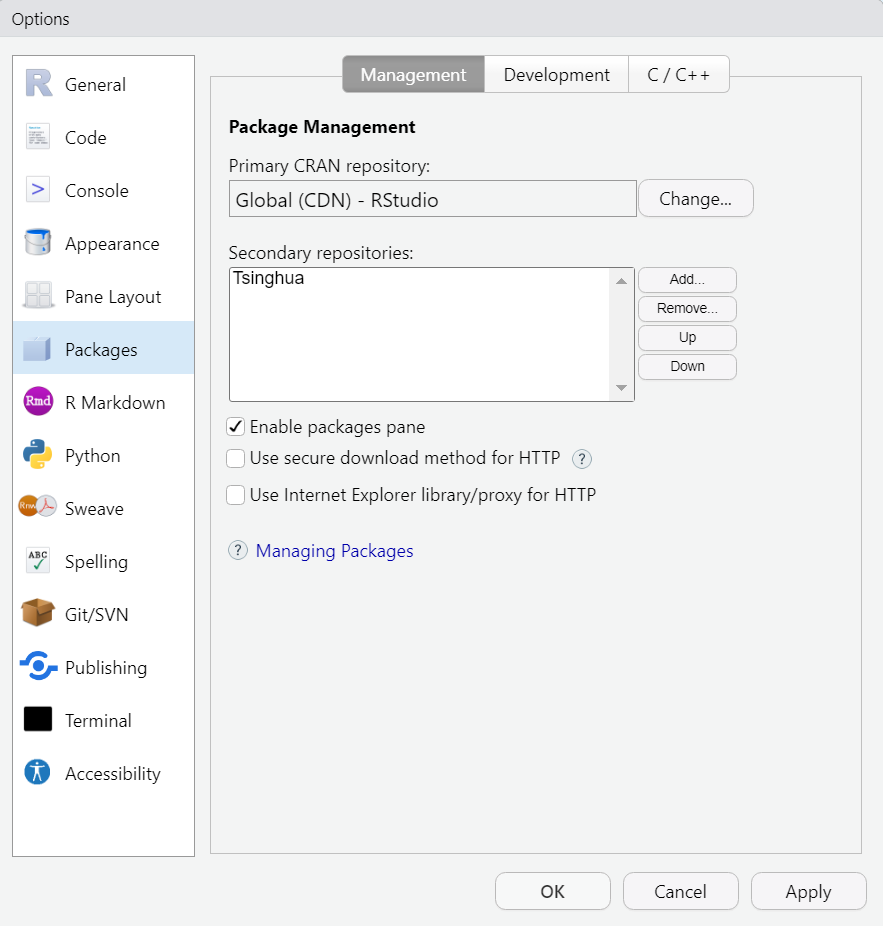The width and height of the screenshot is (883, 926).
Task: Click Remove... repository button
Action: pos(687,308)
